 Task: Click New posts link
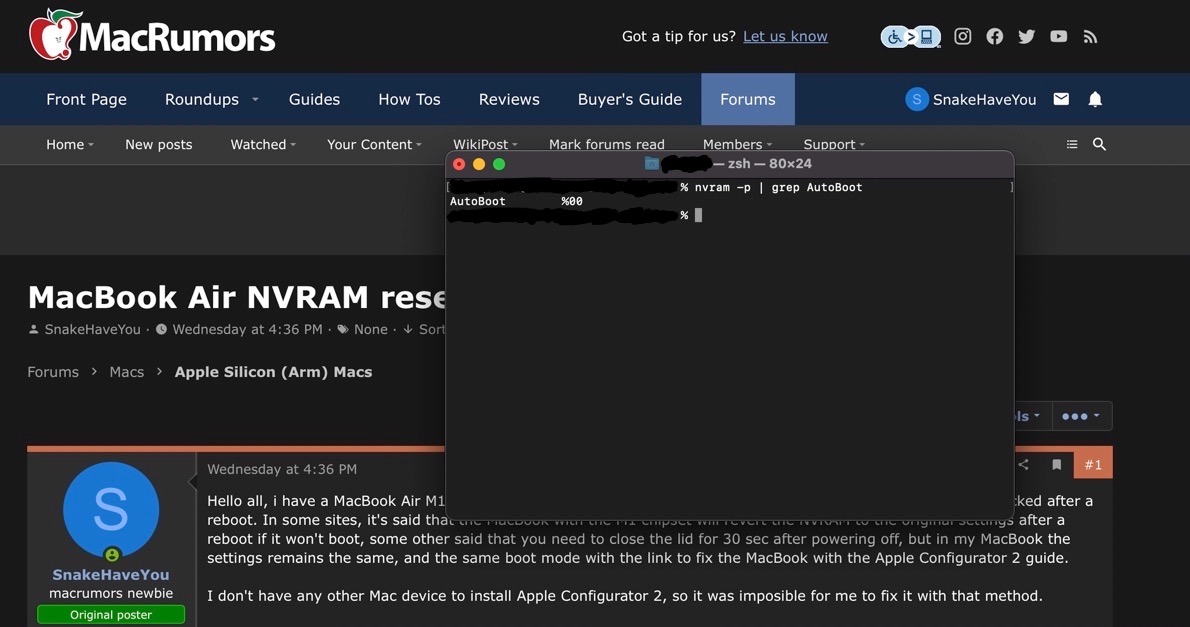point(159,144)
